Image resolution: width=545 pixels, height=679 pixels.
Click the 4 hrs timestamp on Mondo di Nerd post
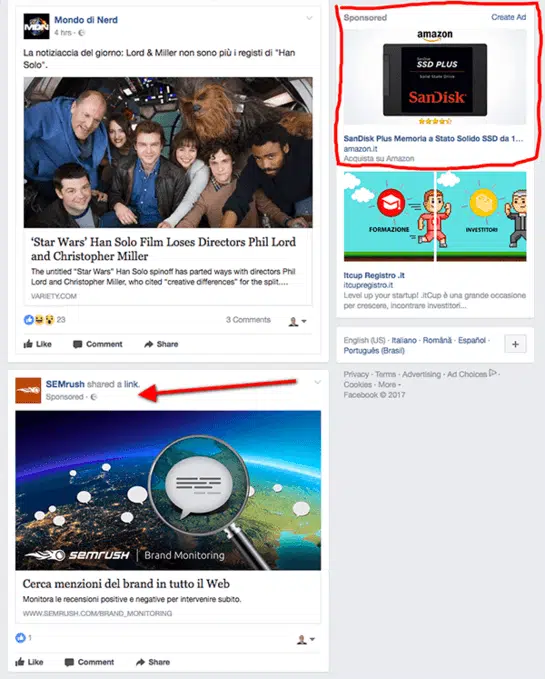pos(63,32)
